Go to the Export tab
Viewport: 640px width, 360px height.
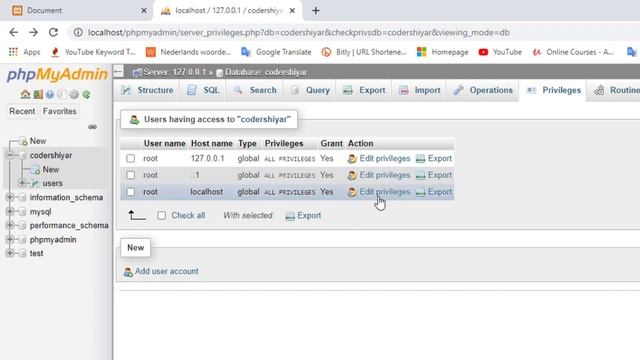pyautogui.click(x=364, y=90)
